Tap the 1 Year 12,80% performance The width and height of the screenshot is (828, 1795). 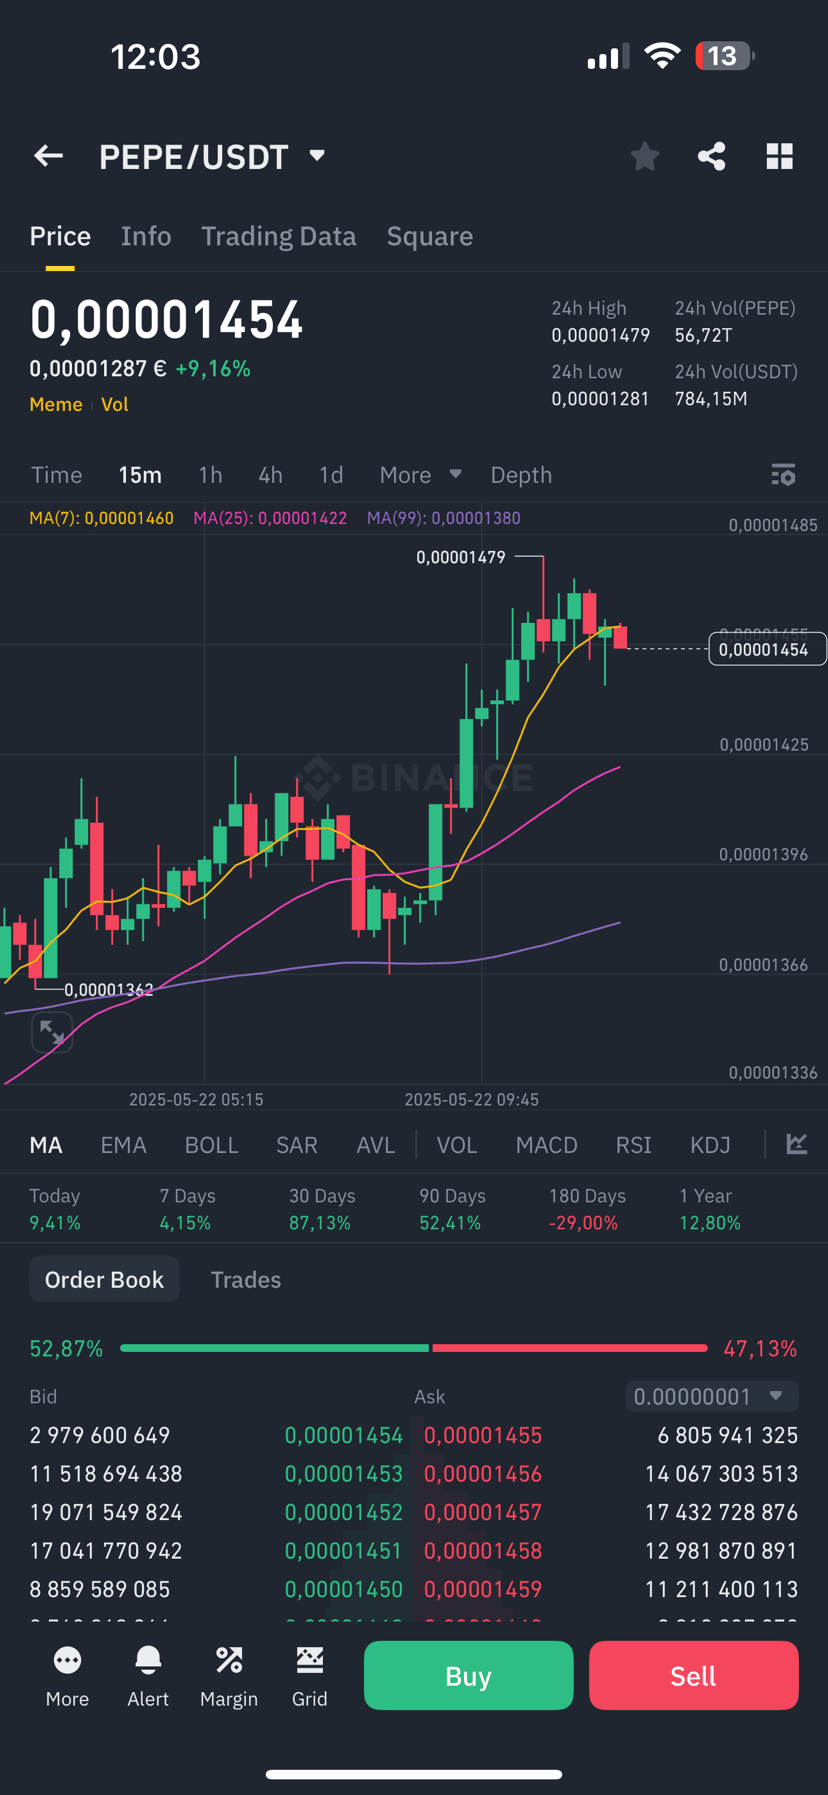[710, 1209]
